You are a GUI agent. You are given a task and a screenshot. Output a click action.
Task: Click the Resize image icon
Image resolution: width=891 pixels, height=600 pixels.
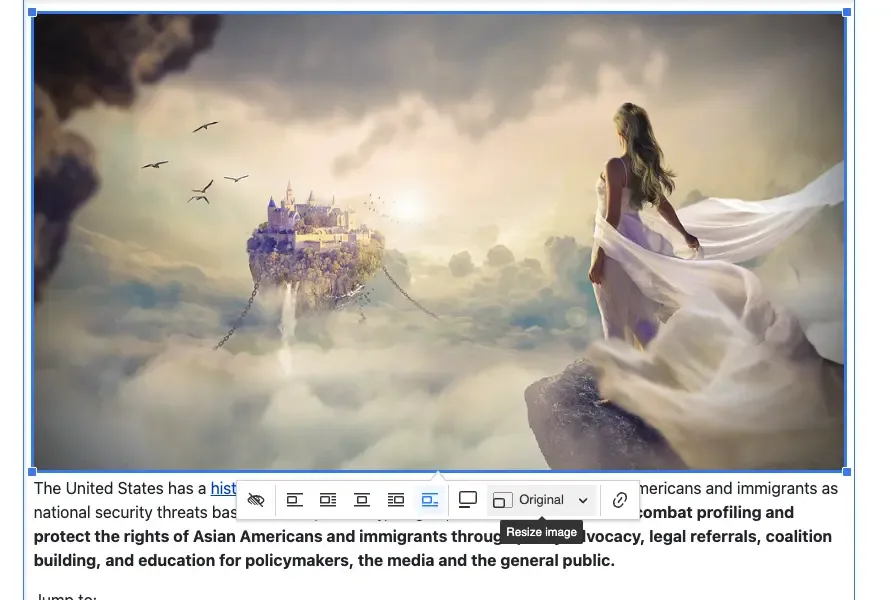coord(501,500)
